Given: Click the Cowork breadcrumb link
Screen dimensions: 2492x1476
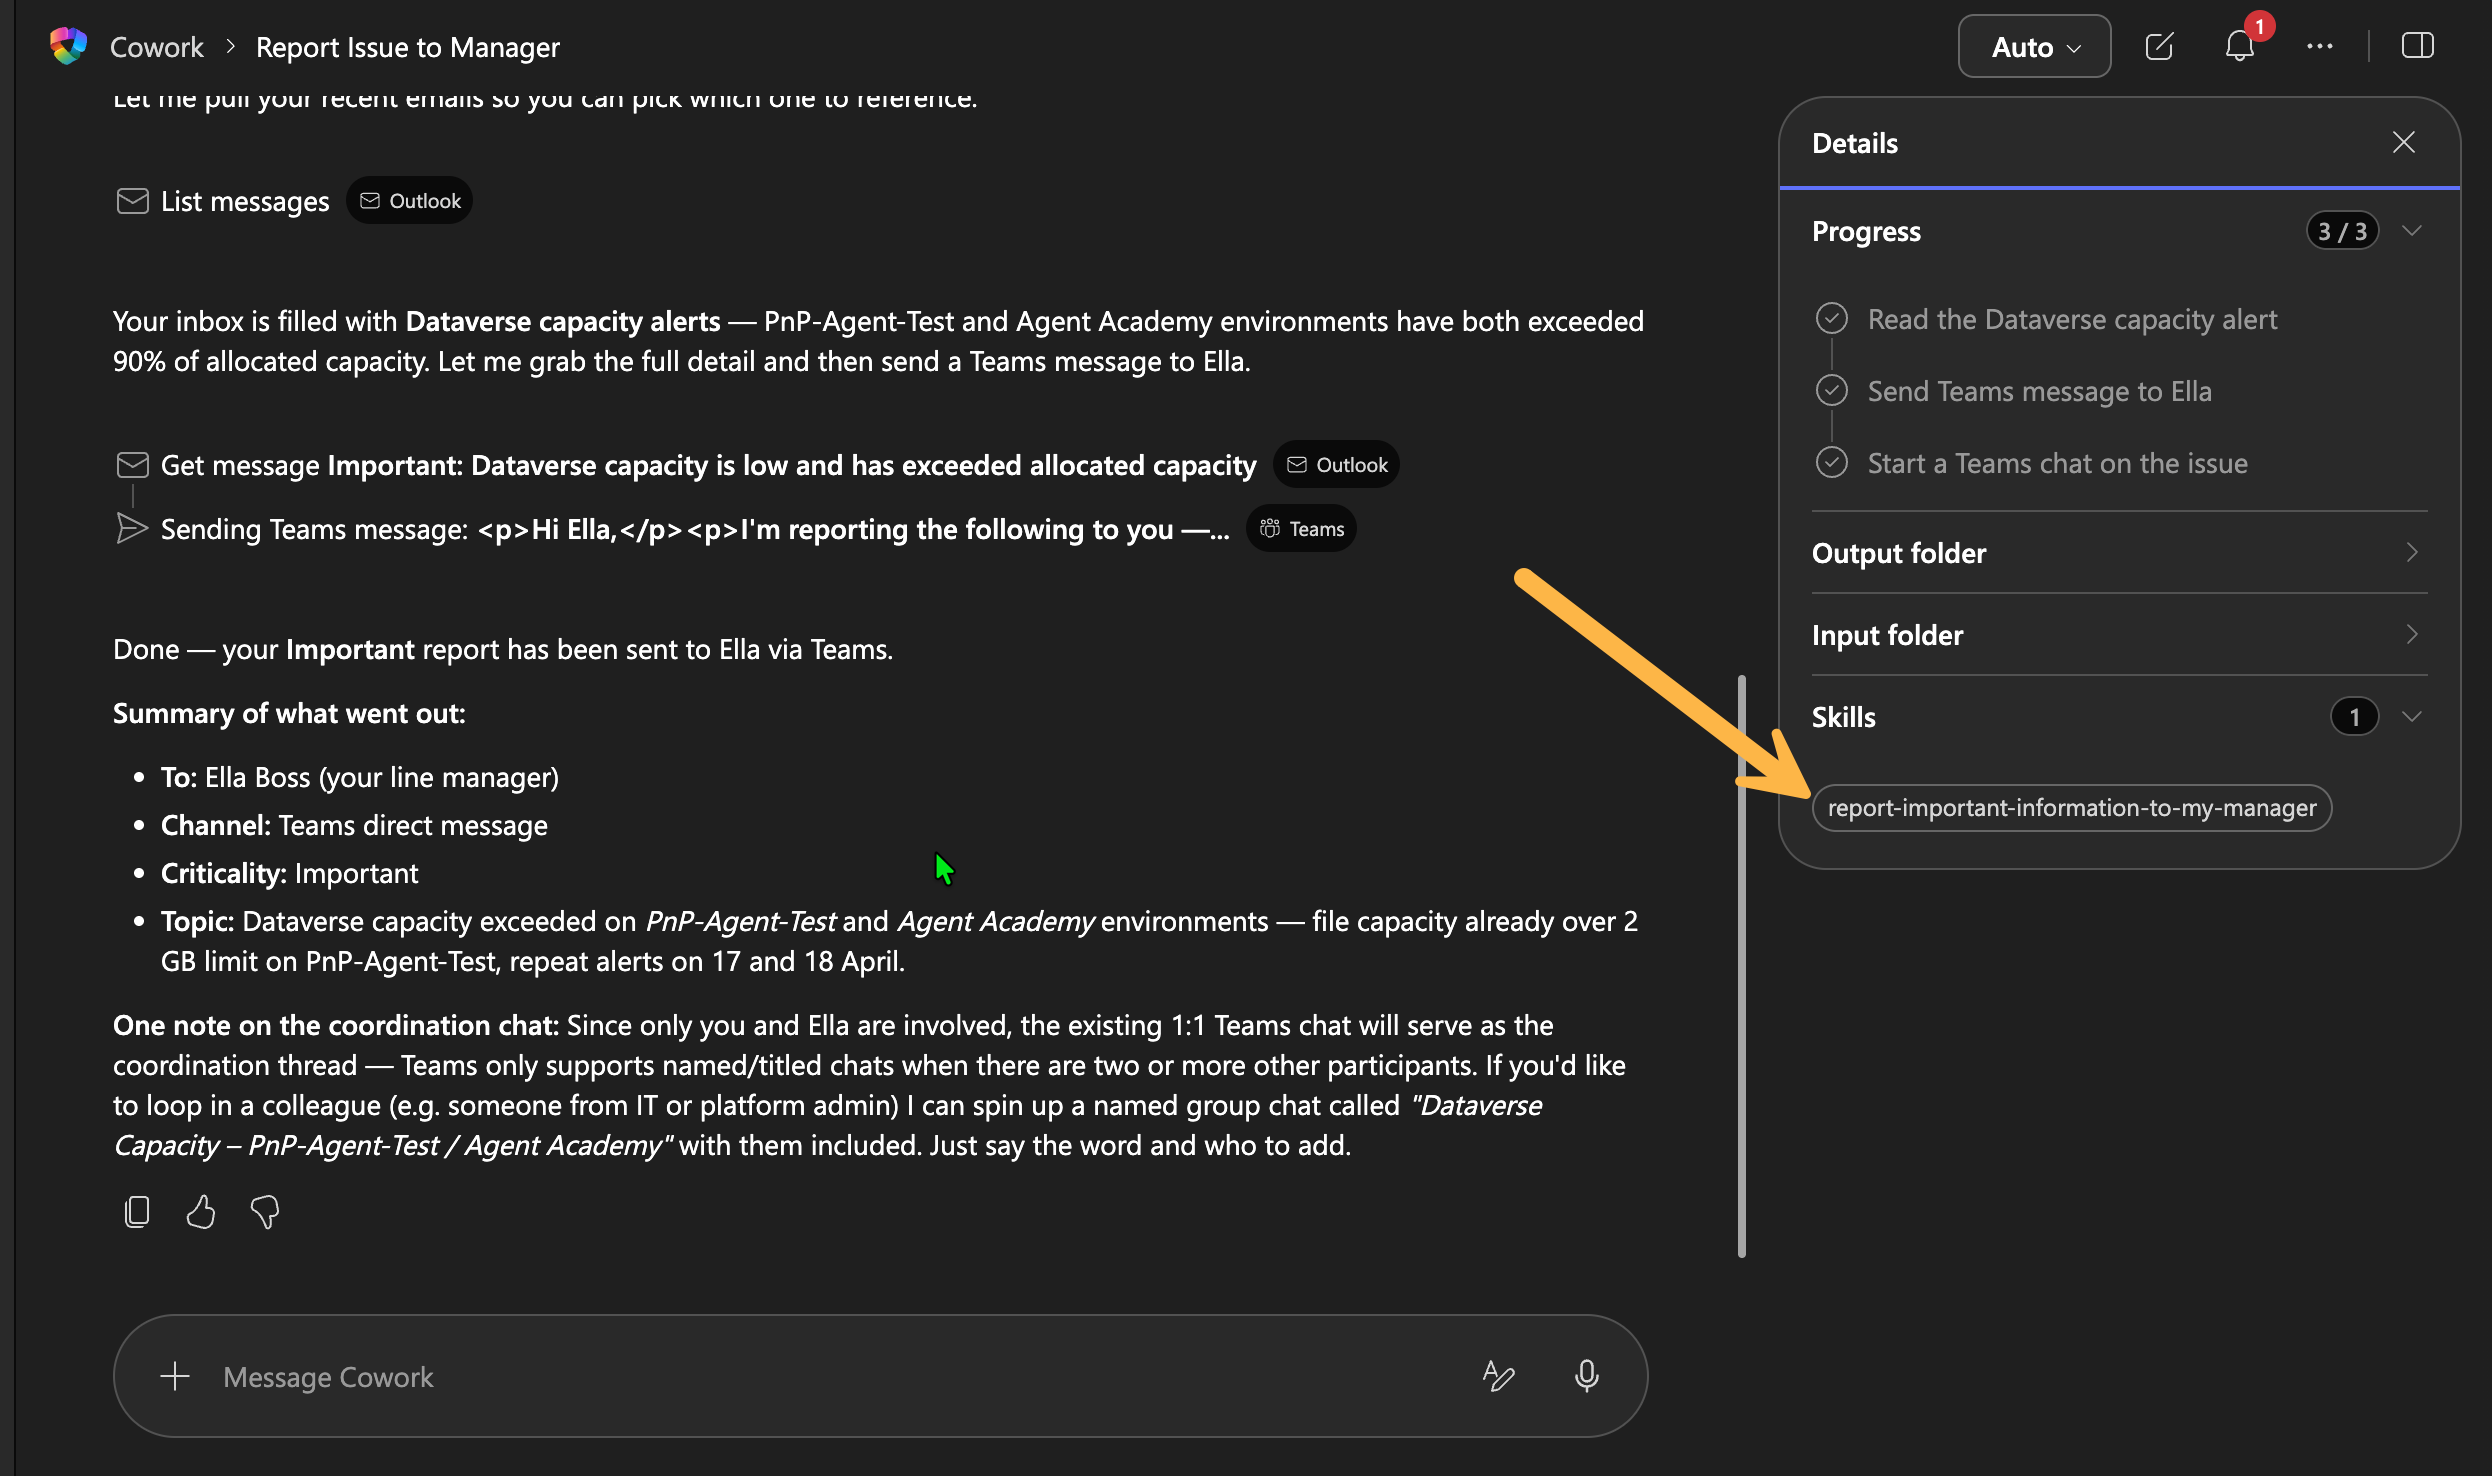Looking at the screenshot, I should (157, 47).
